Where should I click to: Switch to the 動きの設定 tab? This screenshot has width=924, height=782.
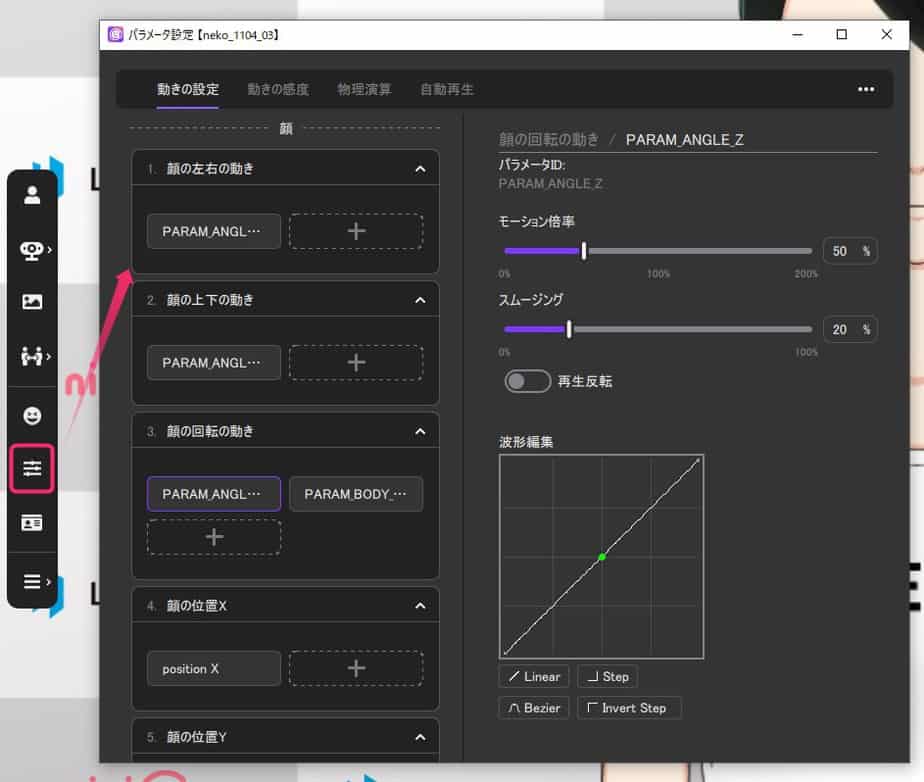click(x=188, y=90)
